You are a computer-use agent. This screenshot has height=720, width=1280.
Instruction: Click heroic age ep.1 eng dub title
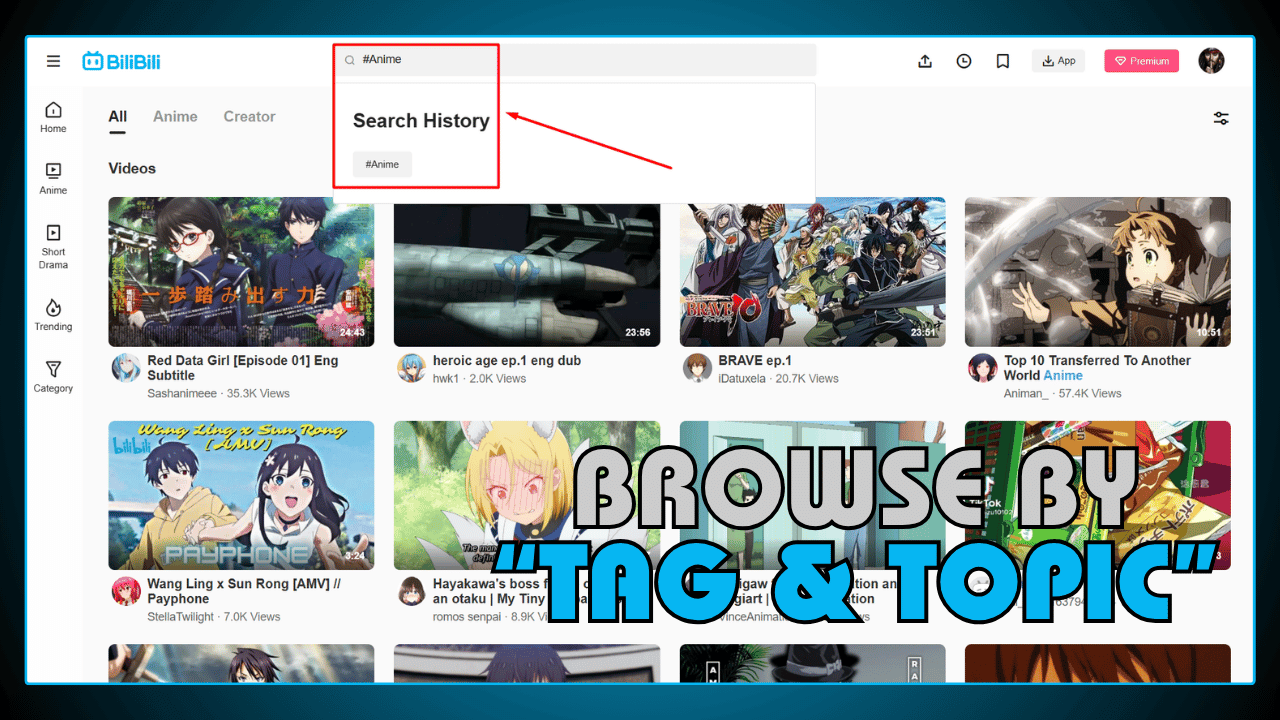507,361
